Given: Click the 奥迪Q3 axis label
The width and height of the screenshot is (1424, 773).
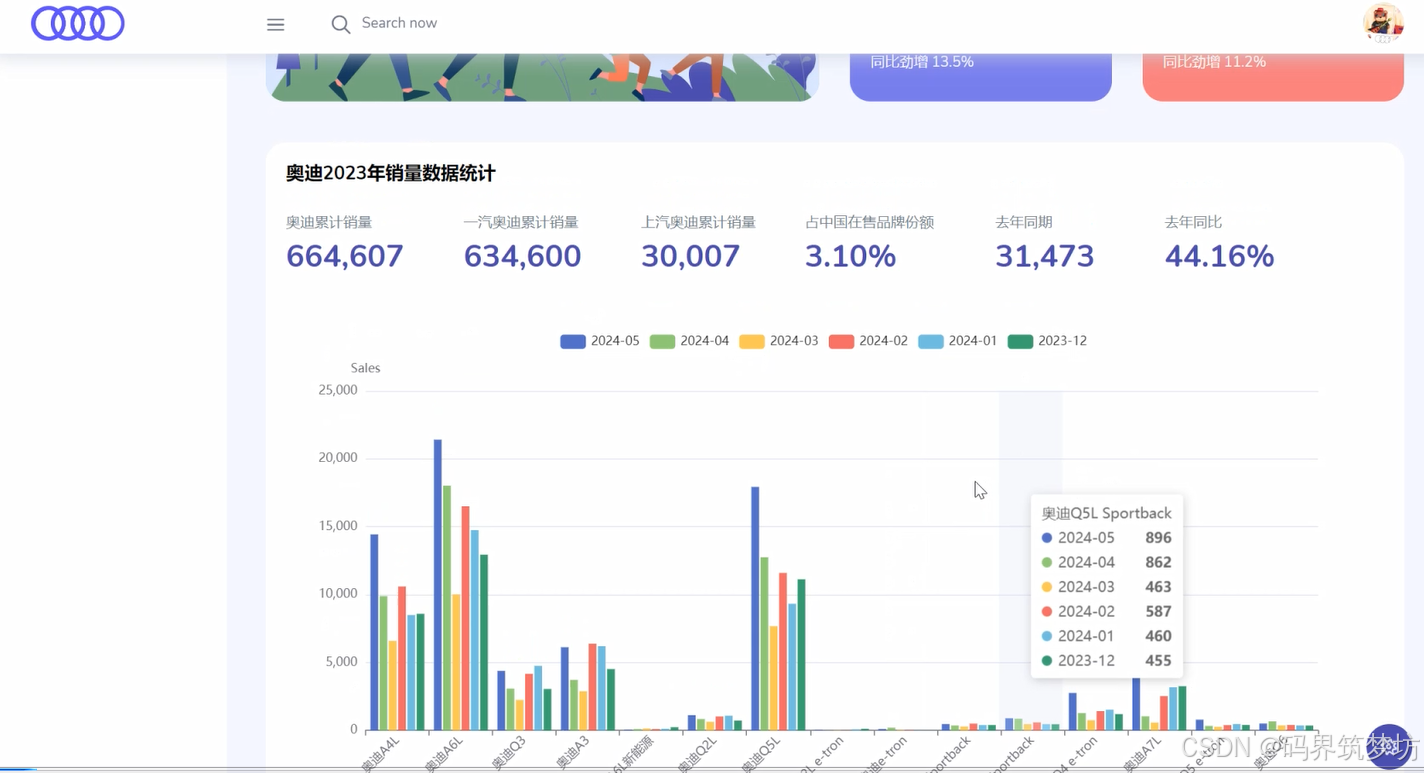Looking at the screenshot, I should [x=508, y=753].
